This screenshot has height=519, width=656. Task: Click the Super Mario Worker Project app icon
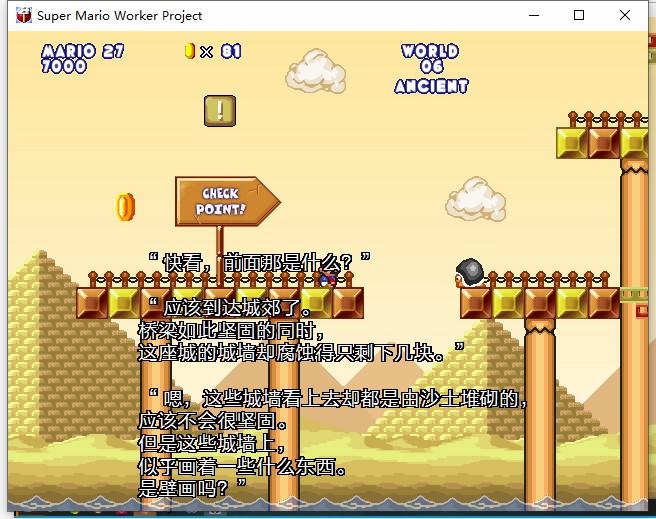24,15
